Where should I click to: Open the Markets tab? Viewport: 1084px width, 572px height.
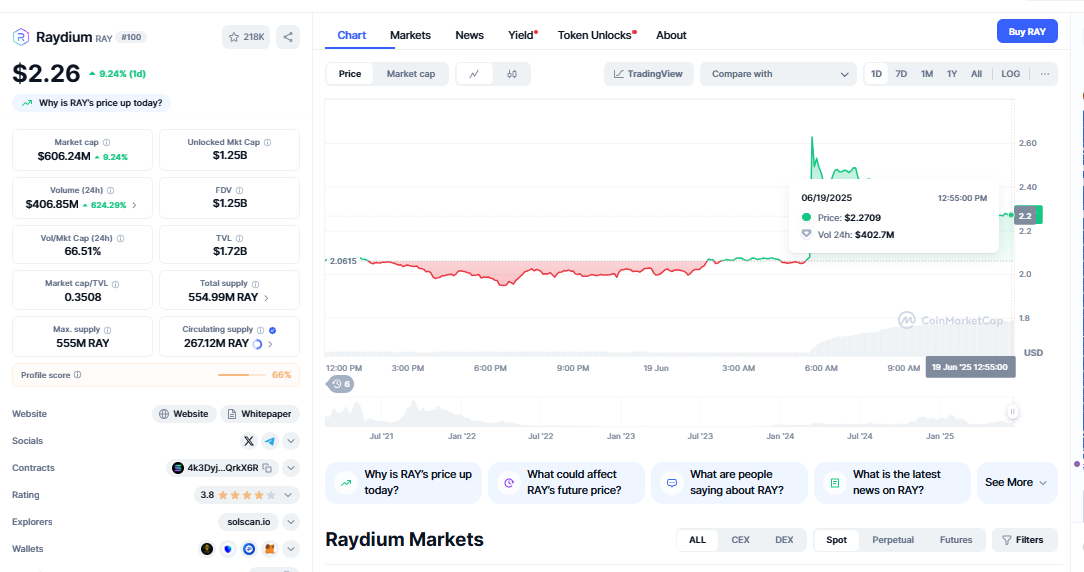point(410,35)
